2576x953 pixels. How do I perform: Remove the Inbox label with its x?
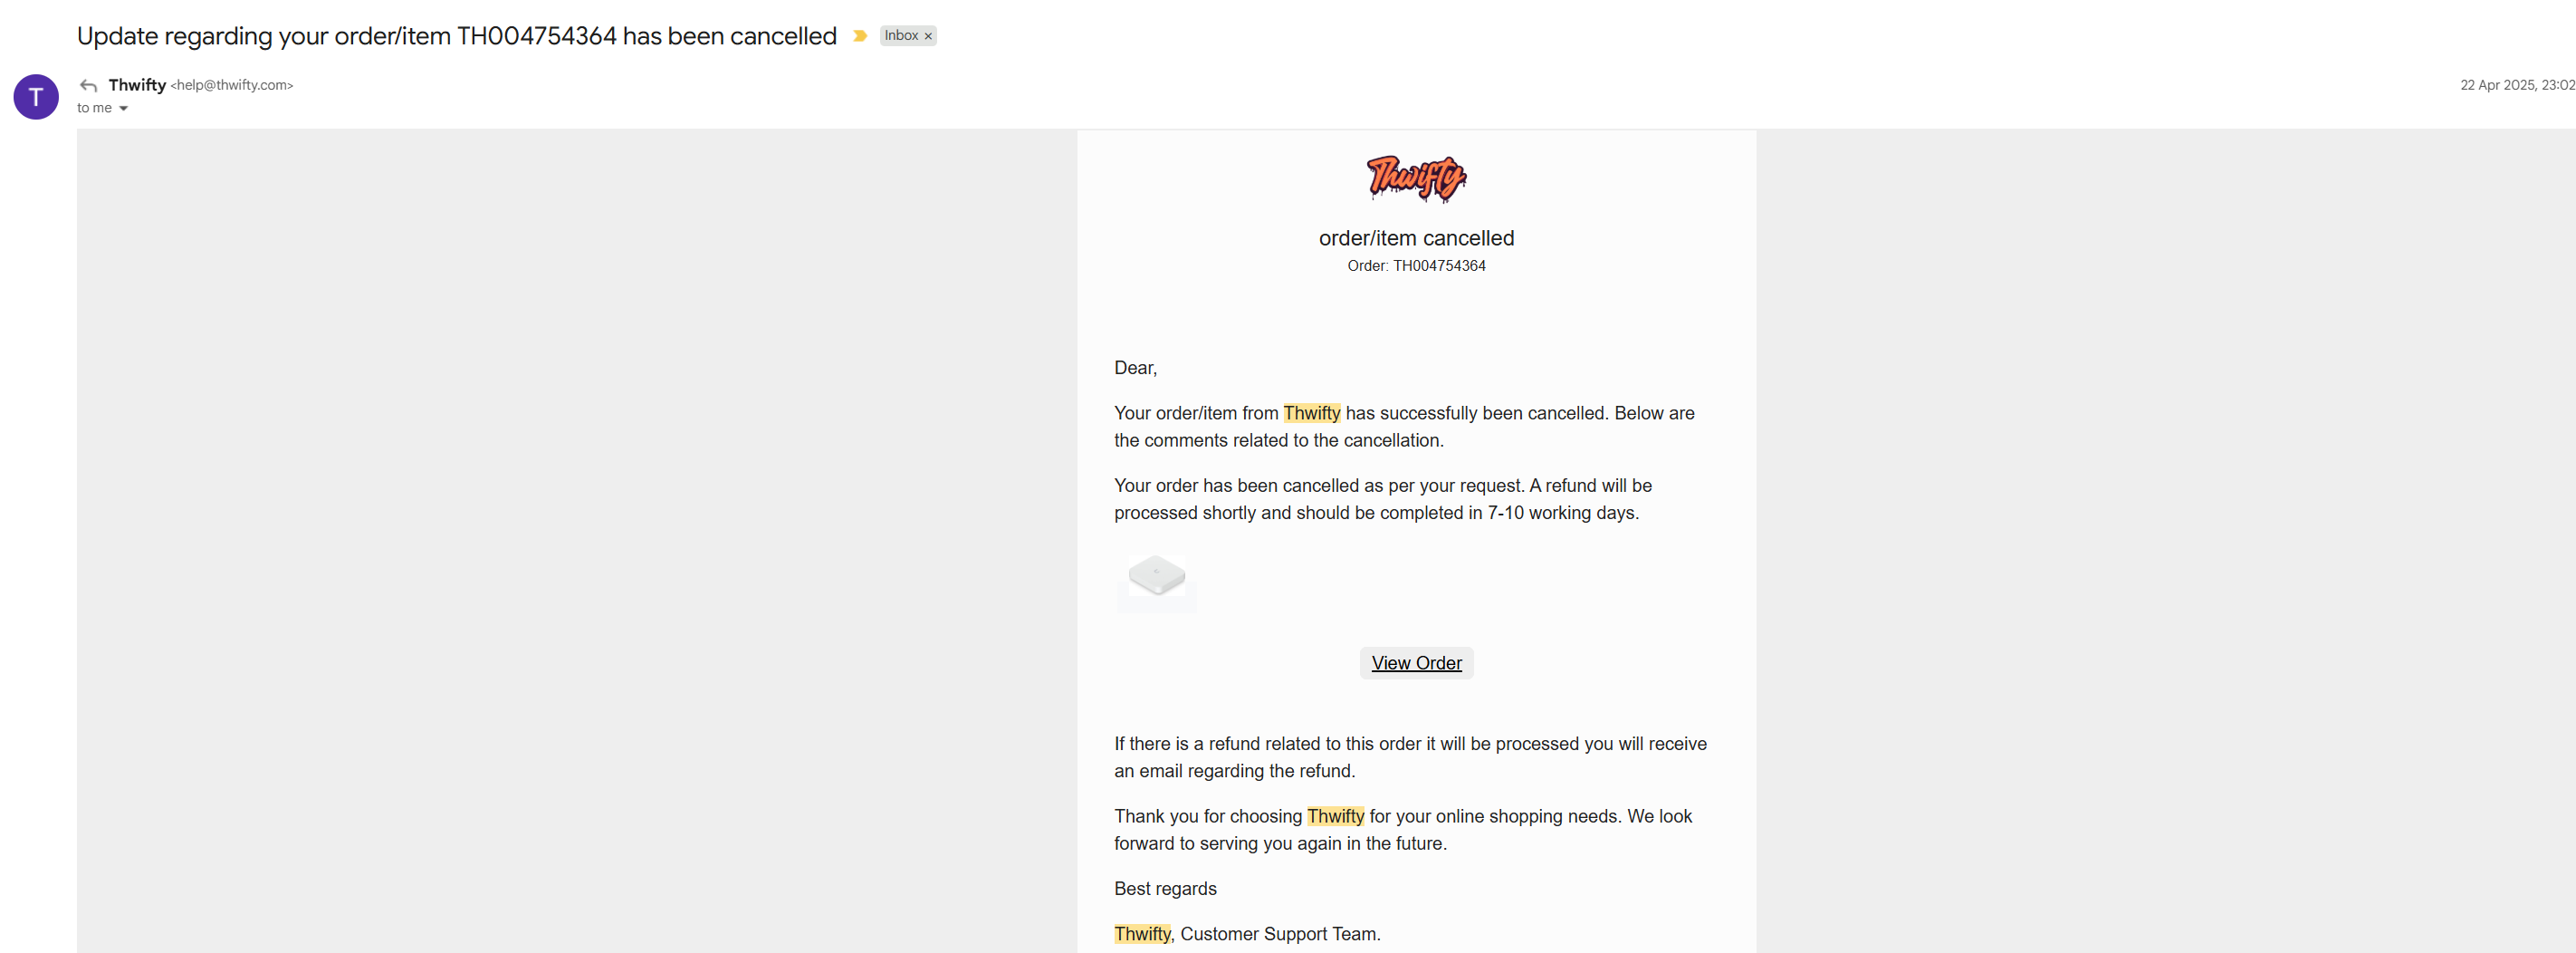click(x=928, y=36)
